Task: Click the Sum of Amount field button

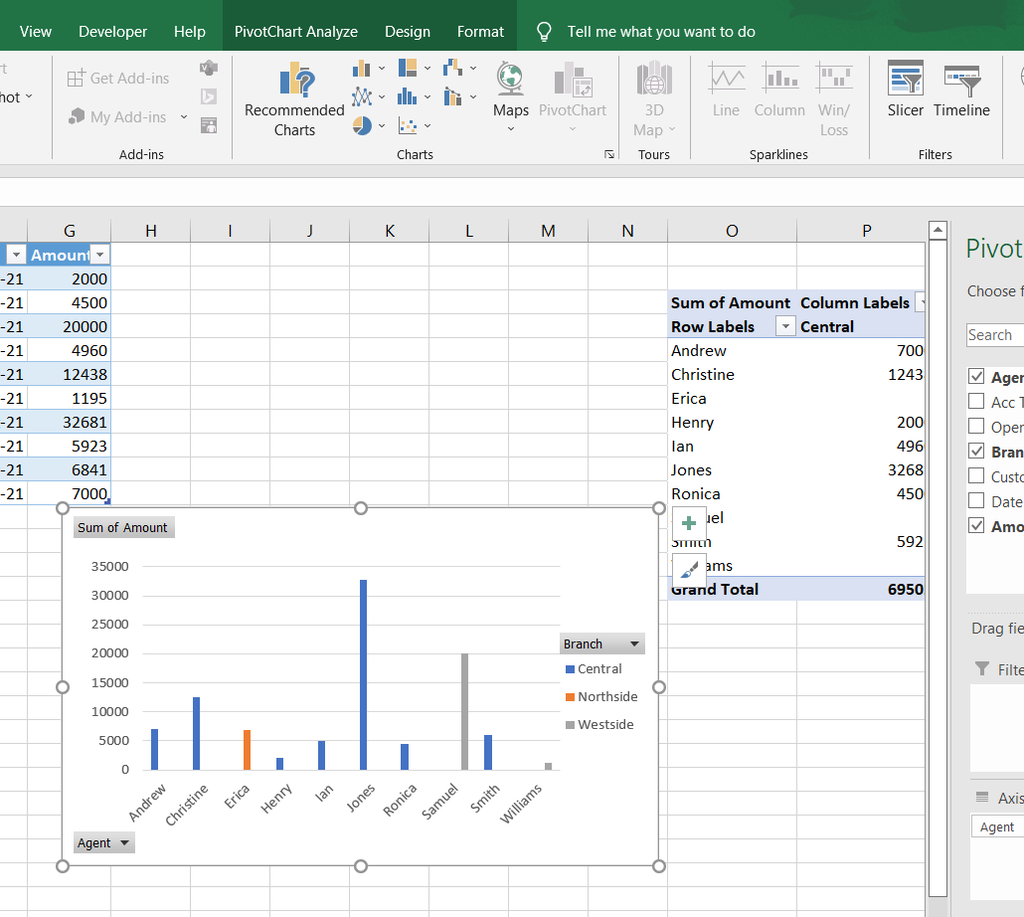Action: [x=123, y=527]
